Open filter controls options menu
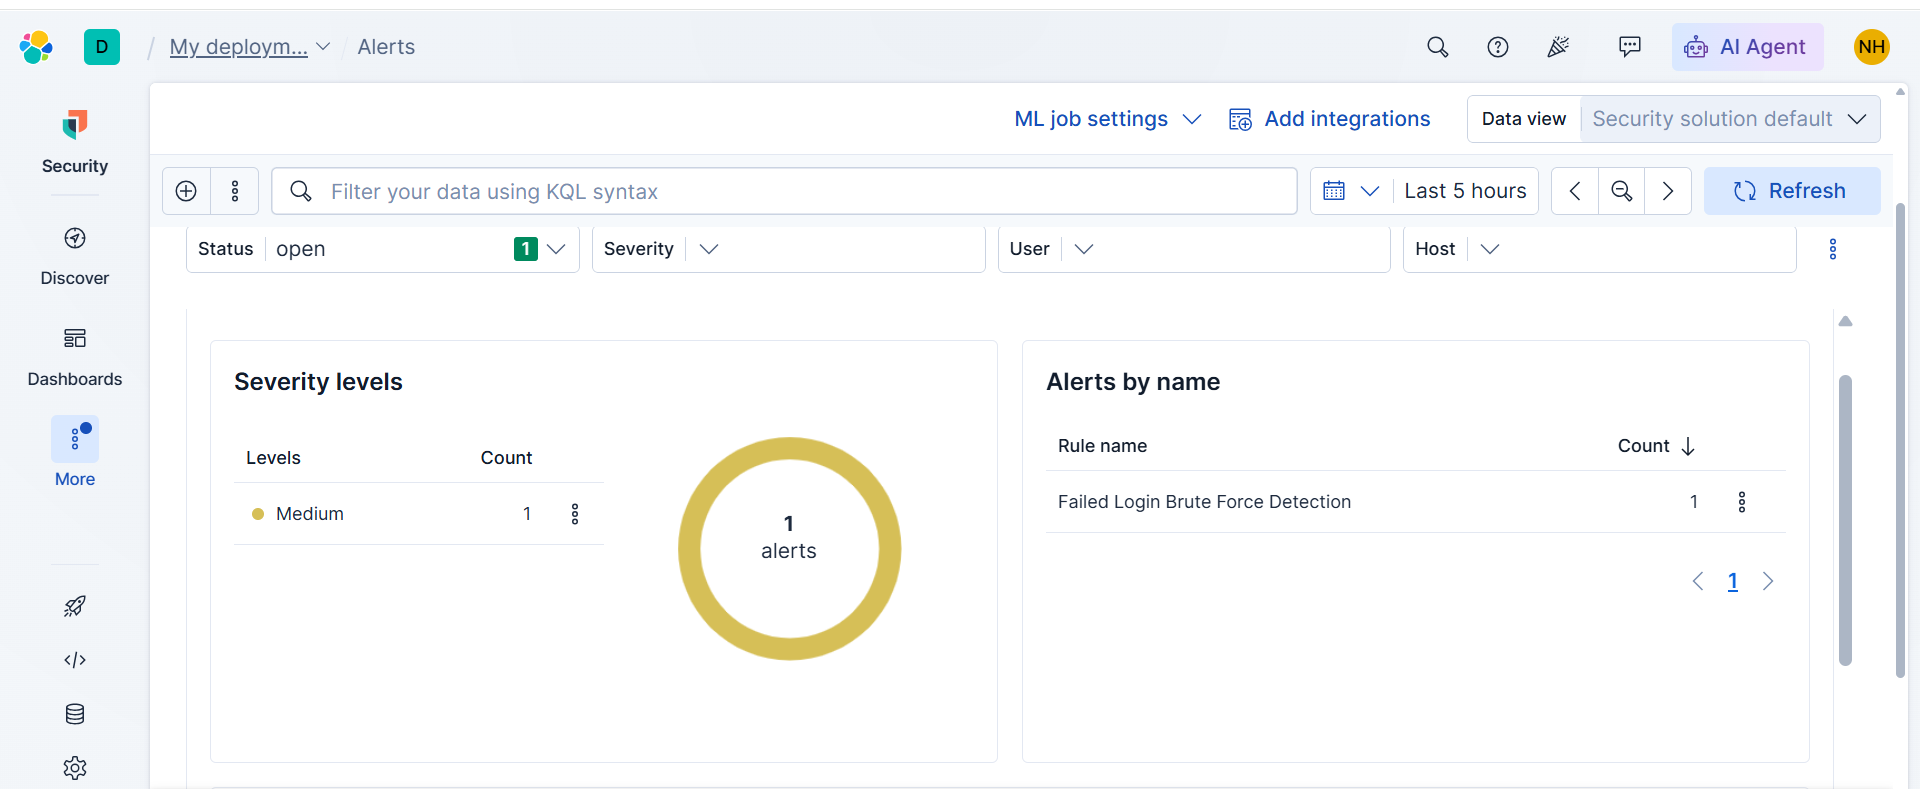Viewport: 1920px width, 789px height. coord(1833,249)
